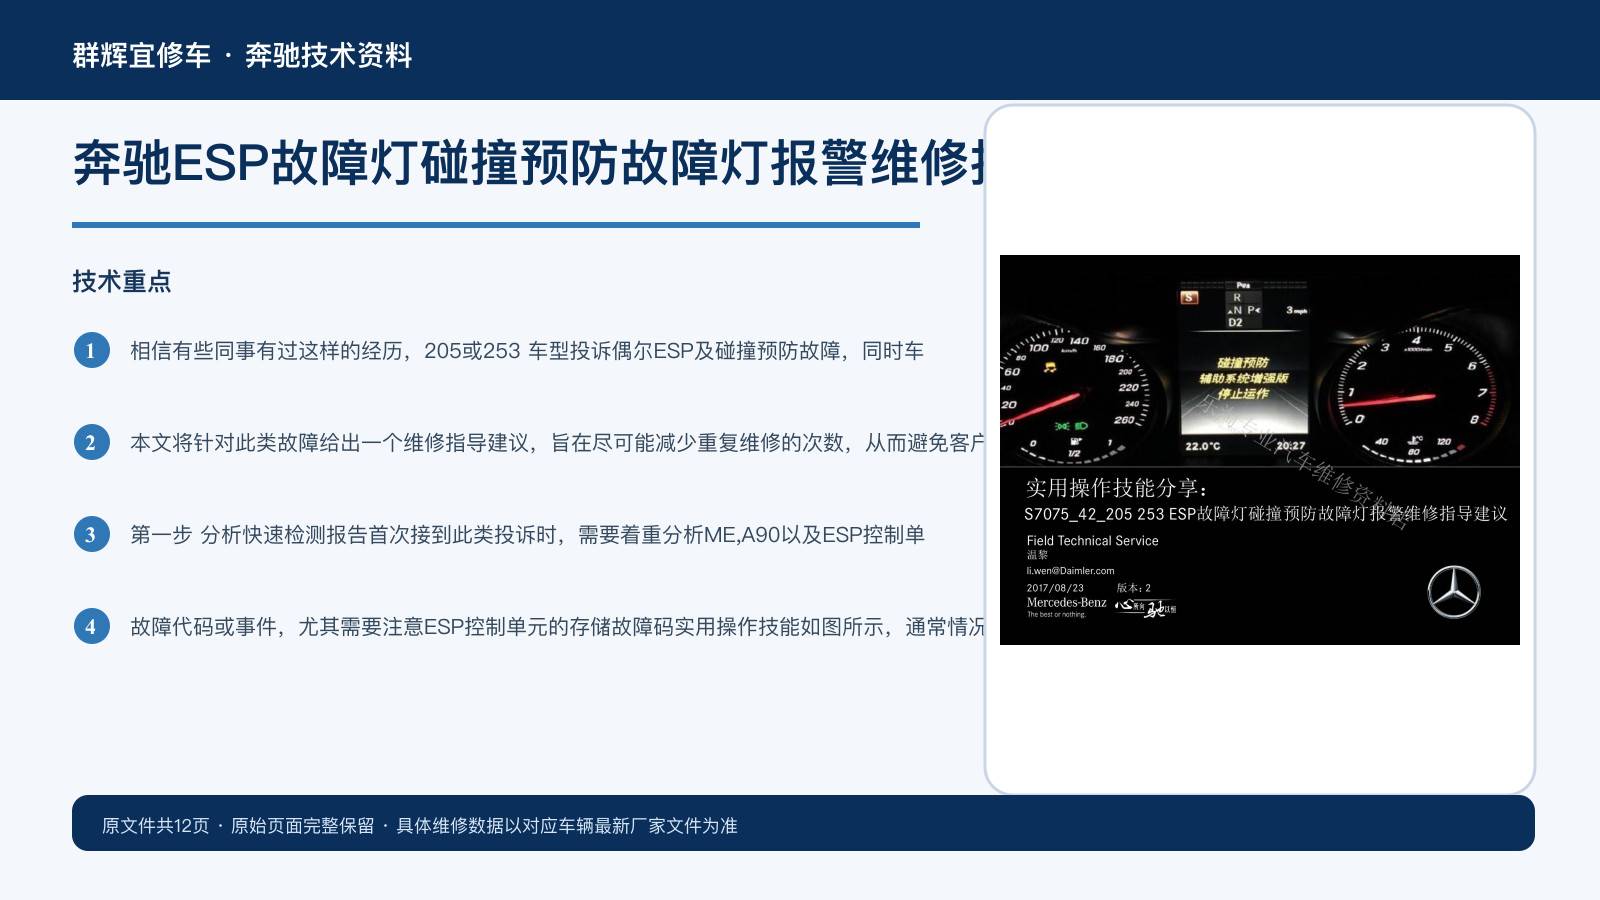1600x900 pixels.
Task: Click the Mercedes-Benz wordmark text
Action: [1066, 602]
